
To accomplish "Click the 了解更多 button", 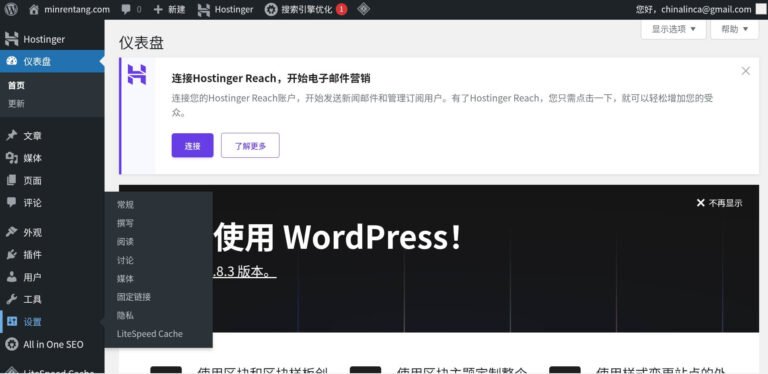I will point(250,145).
